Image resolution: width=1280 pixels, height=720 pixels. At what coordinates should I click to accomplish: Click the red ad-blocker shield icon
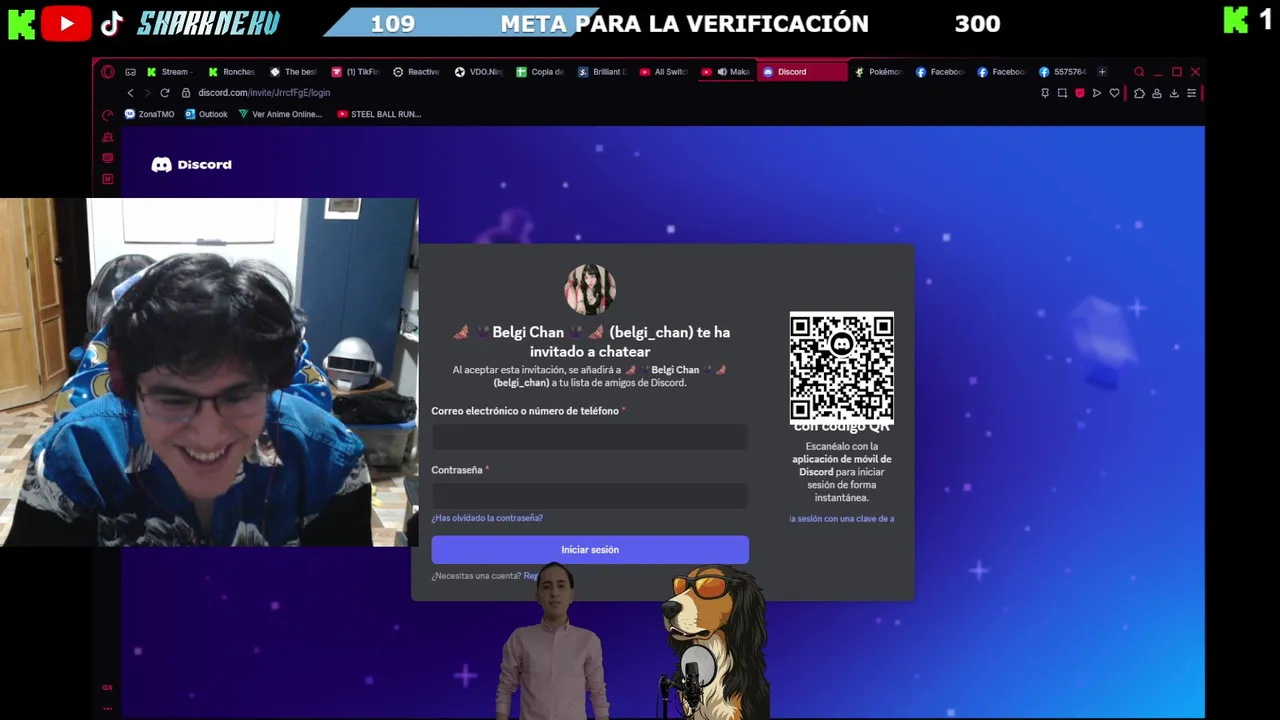click(x=1079, y=93)
